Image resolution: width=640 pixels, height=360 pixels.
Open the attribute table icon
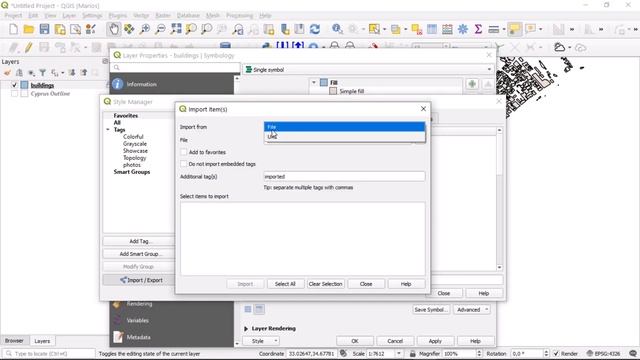(x=432, y=29)
